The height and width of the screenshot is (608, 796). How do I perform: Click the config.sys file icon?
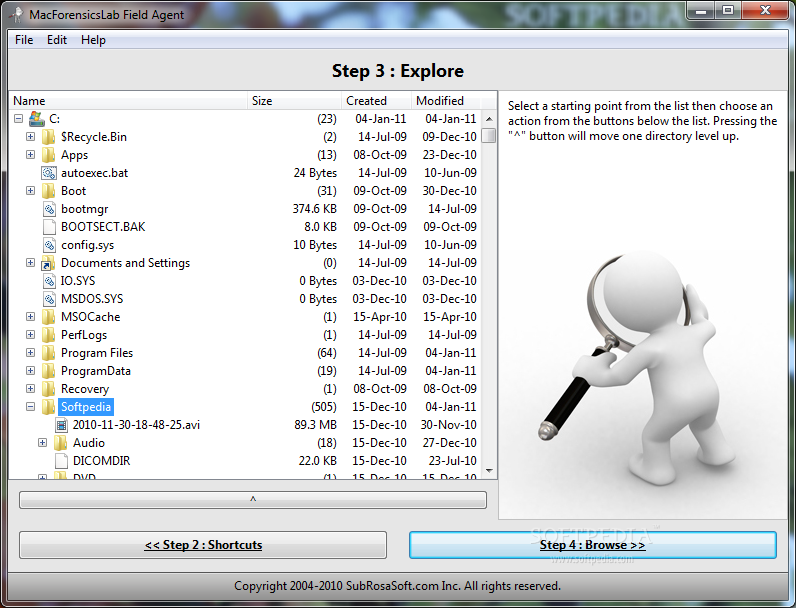[x=49, y=245]
